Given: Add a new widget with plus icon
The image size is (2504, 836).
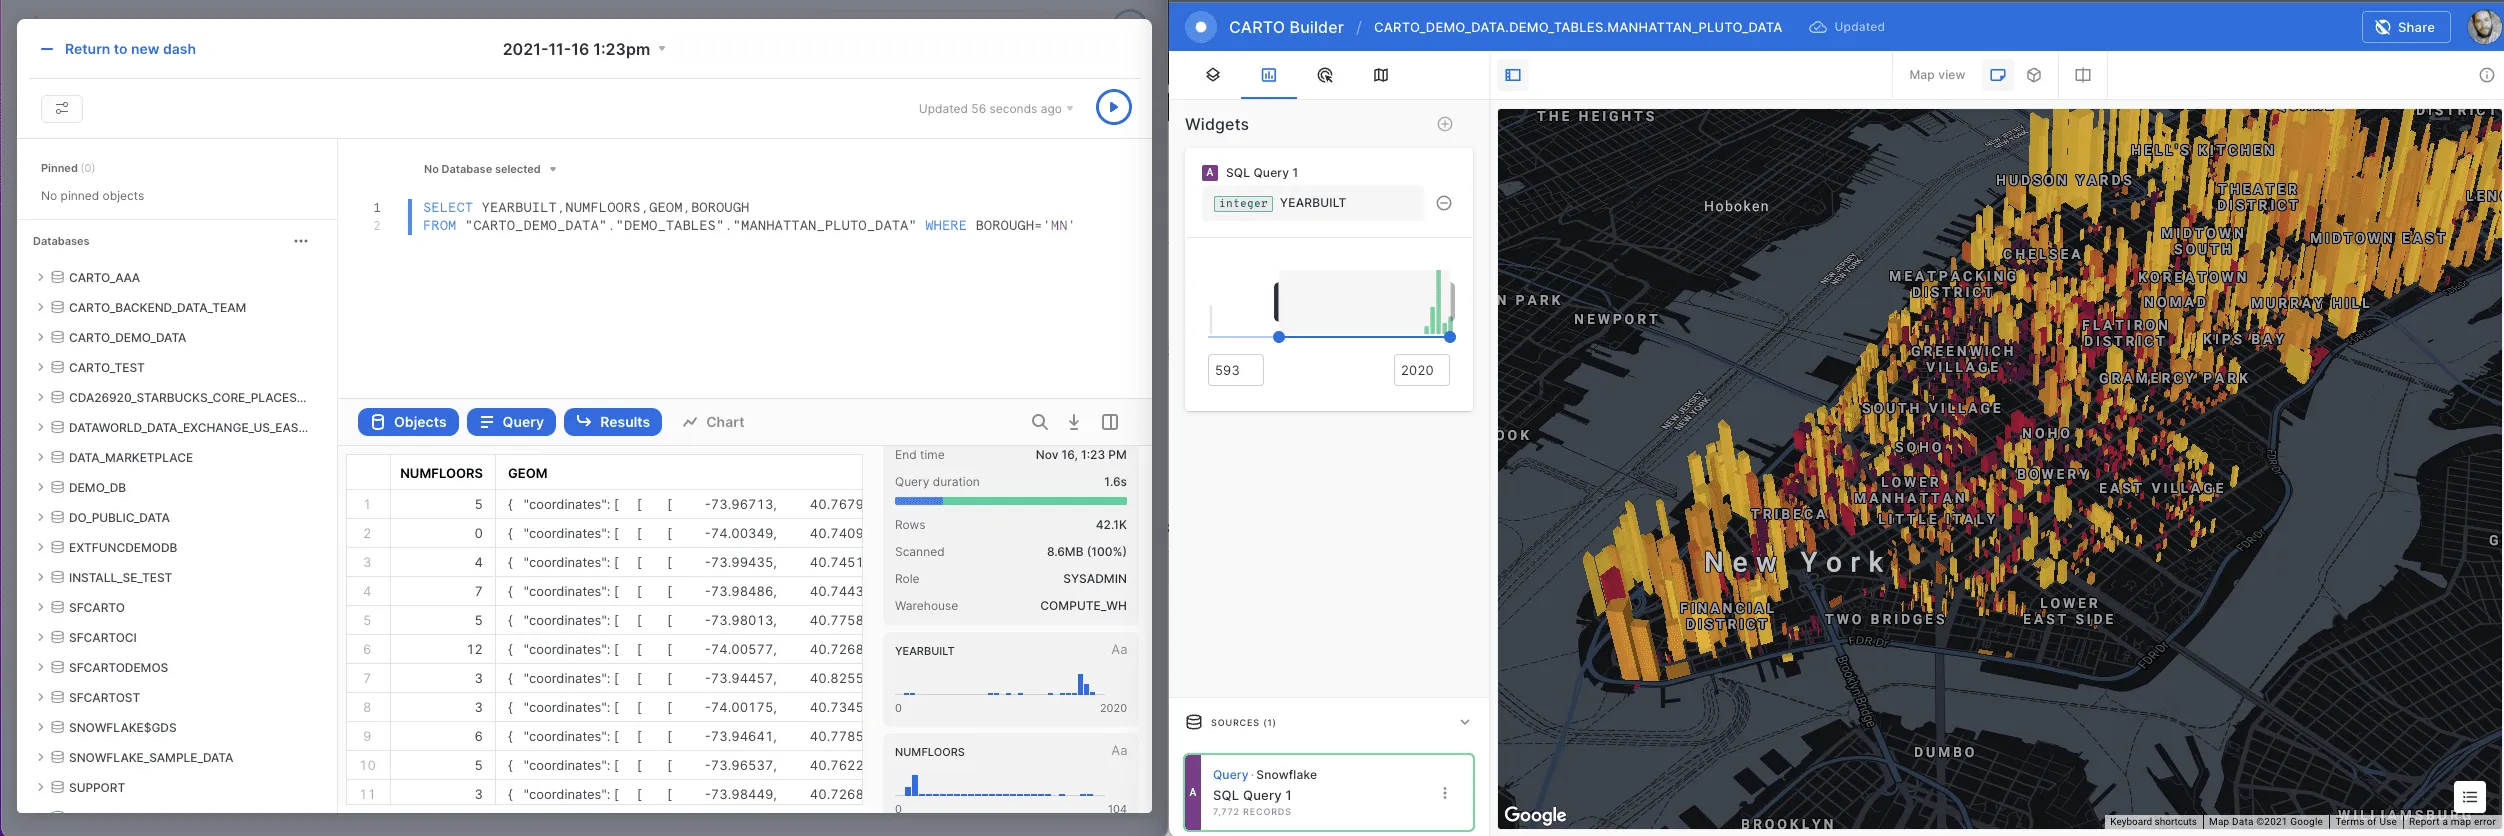Looking at the screenshot, I should point(1445,124).
